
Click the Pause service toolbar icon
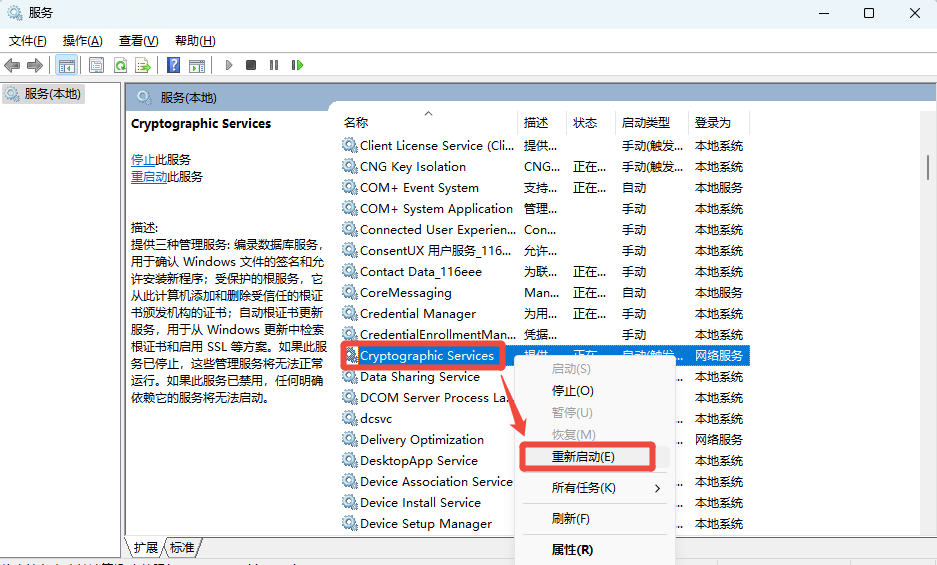[x=274, y=65]
